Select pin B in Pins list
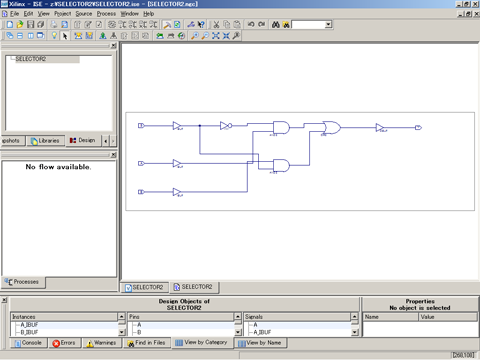480x360 pixels. click(139, 332)
